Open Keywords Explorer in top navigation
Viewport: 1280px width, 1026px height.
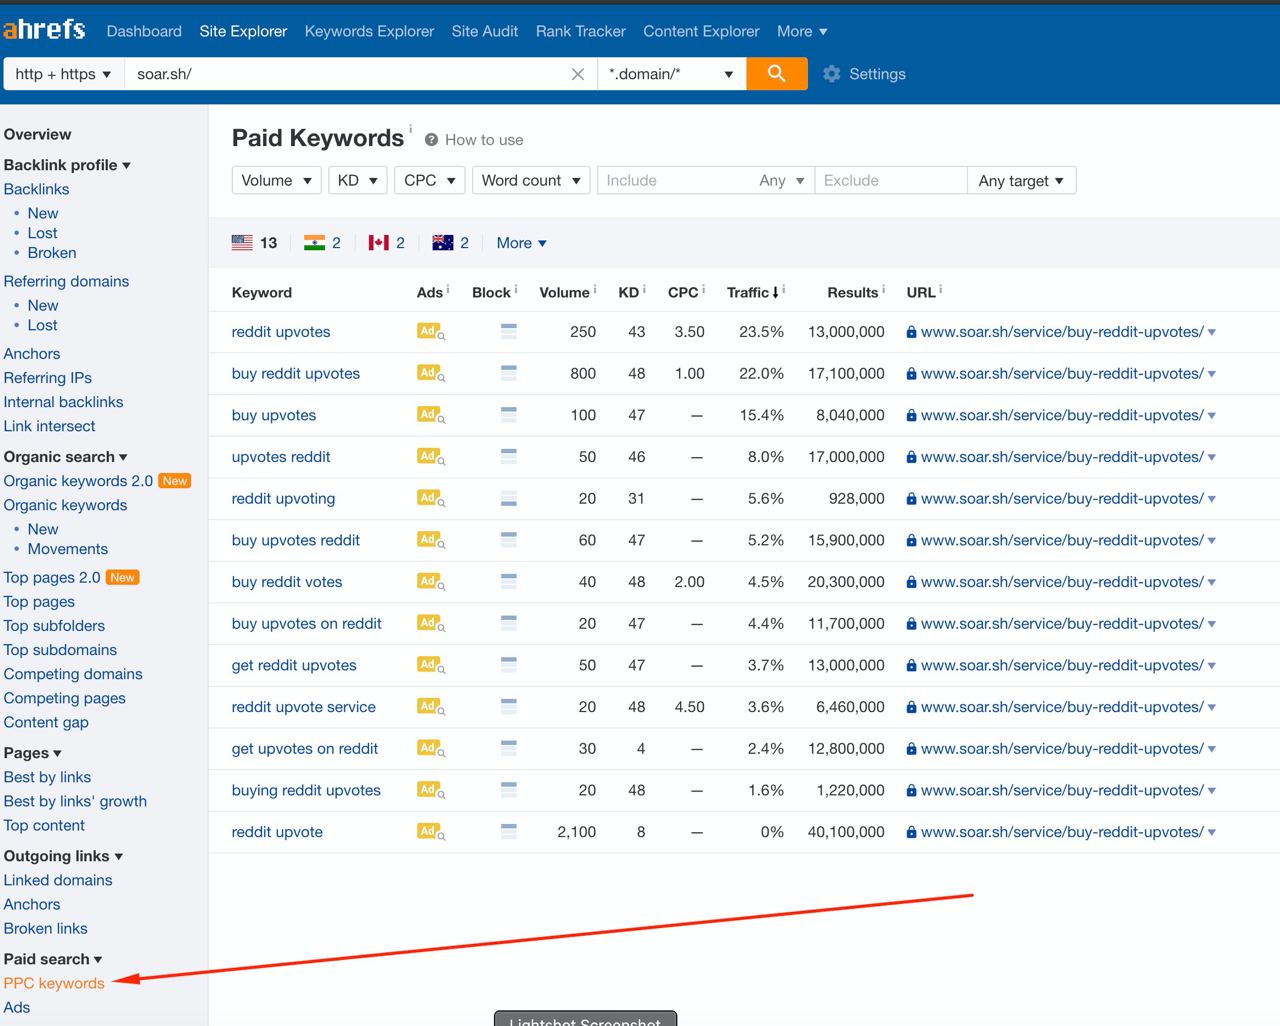369,31
